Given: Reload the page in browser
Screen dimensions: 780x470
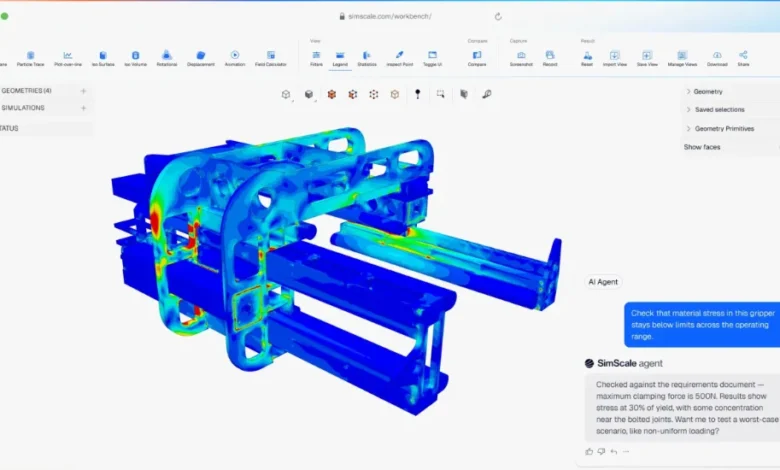Looking at the screenshot, I should (498, 16).
